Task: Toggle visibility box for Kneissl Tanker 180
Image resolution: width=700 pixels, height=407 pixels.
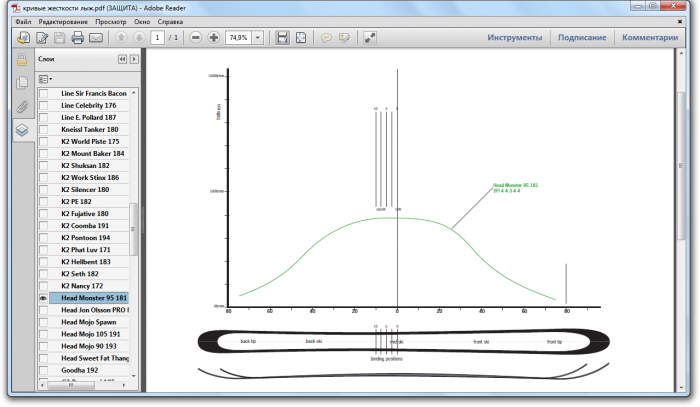Action: pos(43,130)
